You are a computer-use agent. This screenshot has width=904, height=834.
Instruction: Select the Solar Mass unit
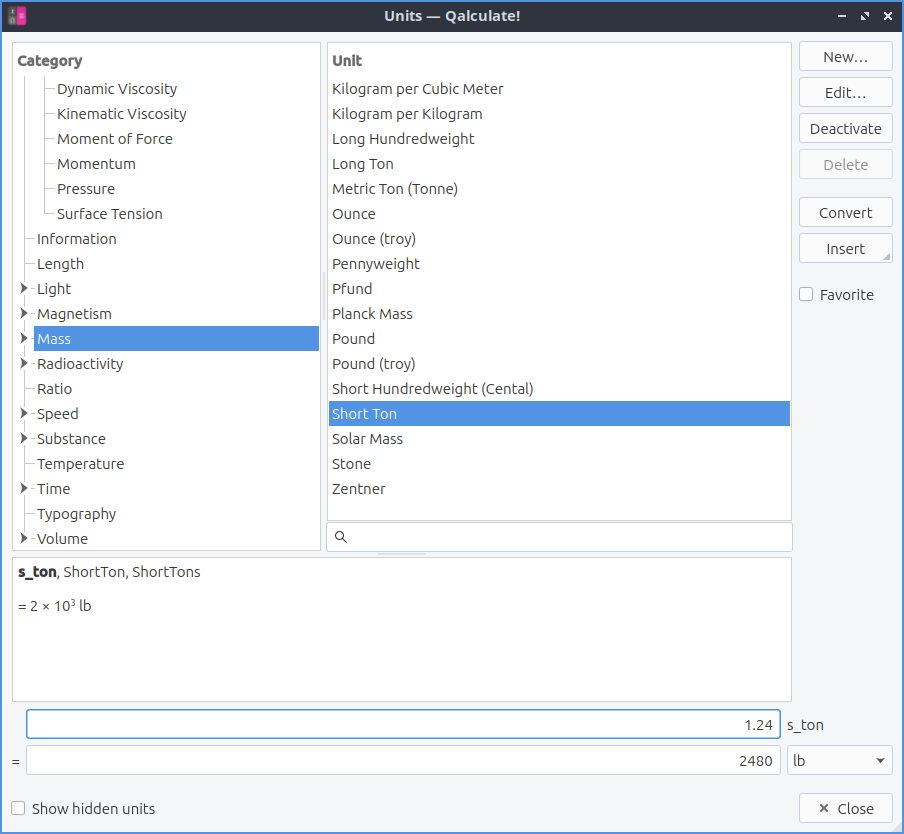[x=367, y=439]
